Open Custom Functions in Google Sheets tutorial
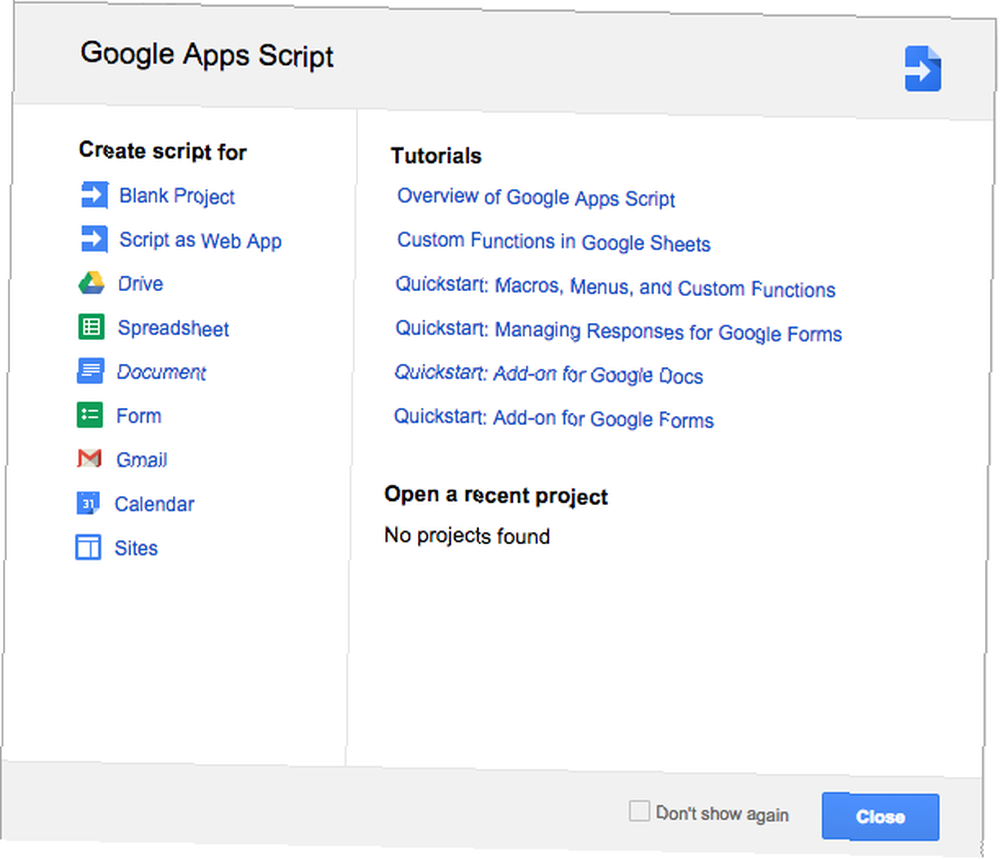 pos(554,242)
